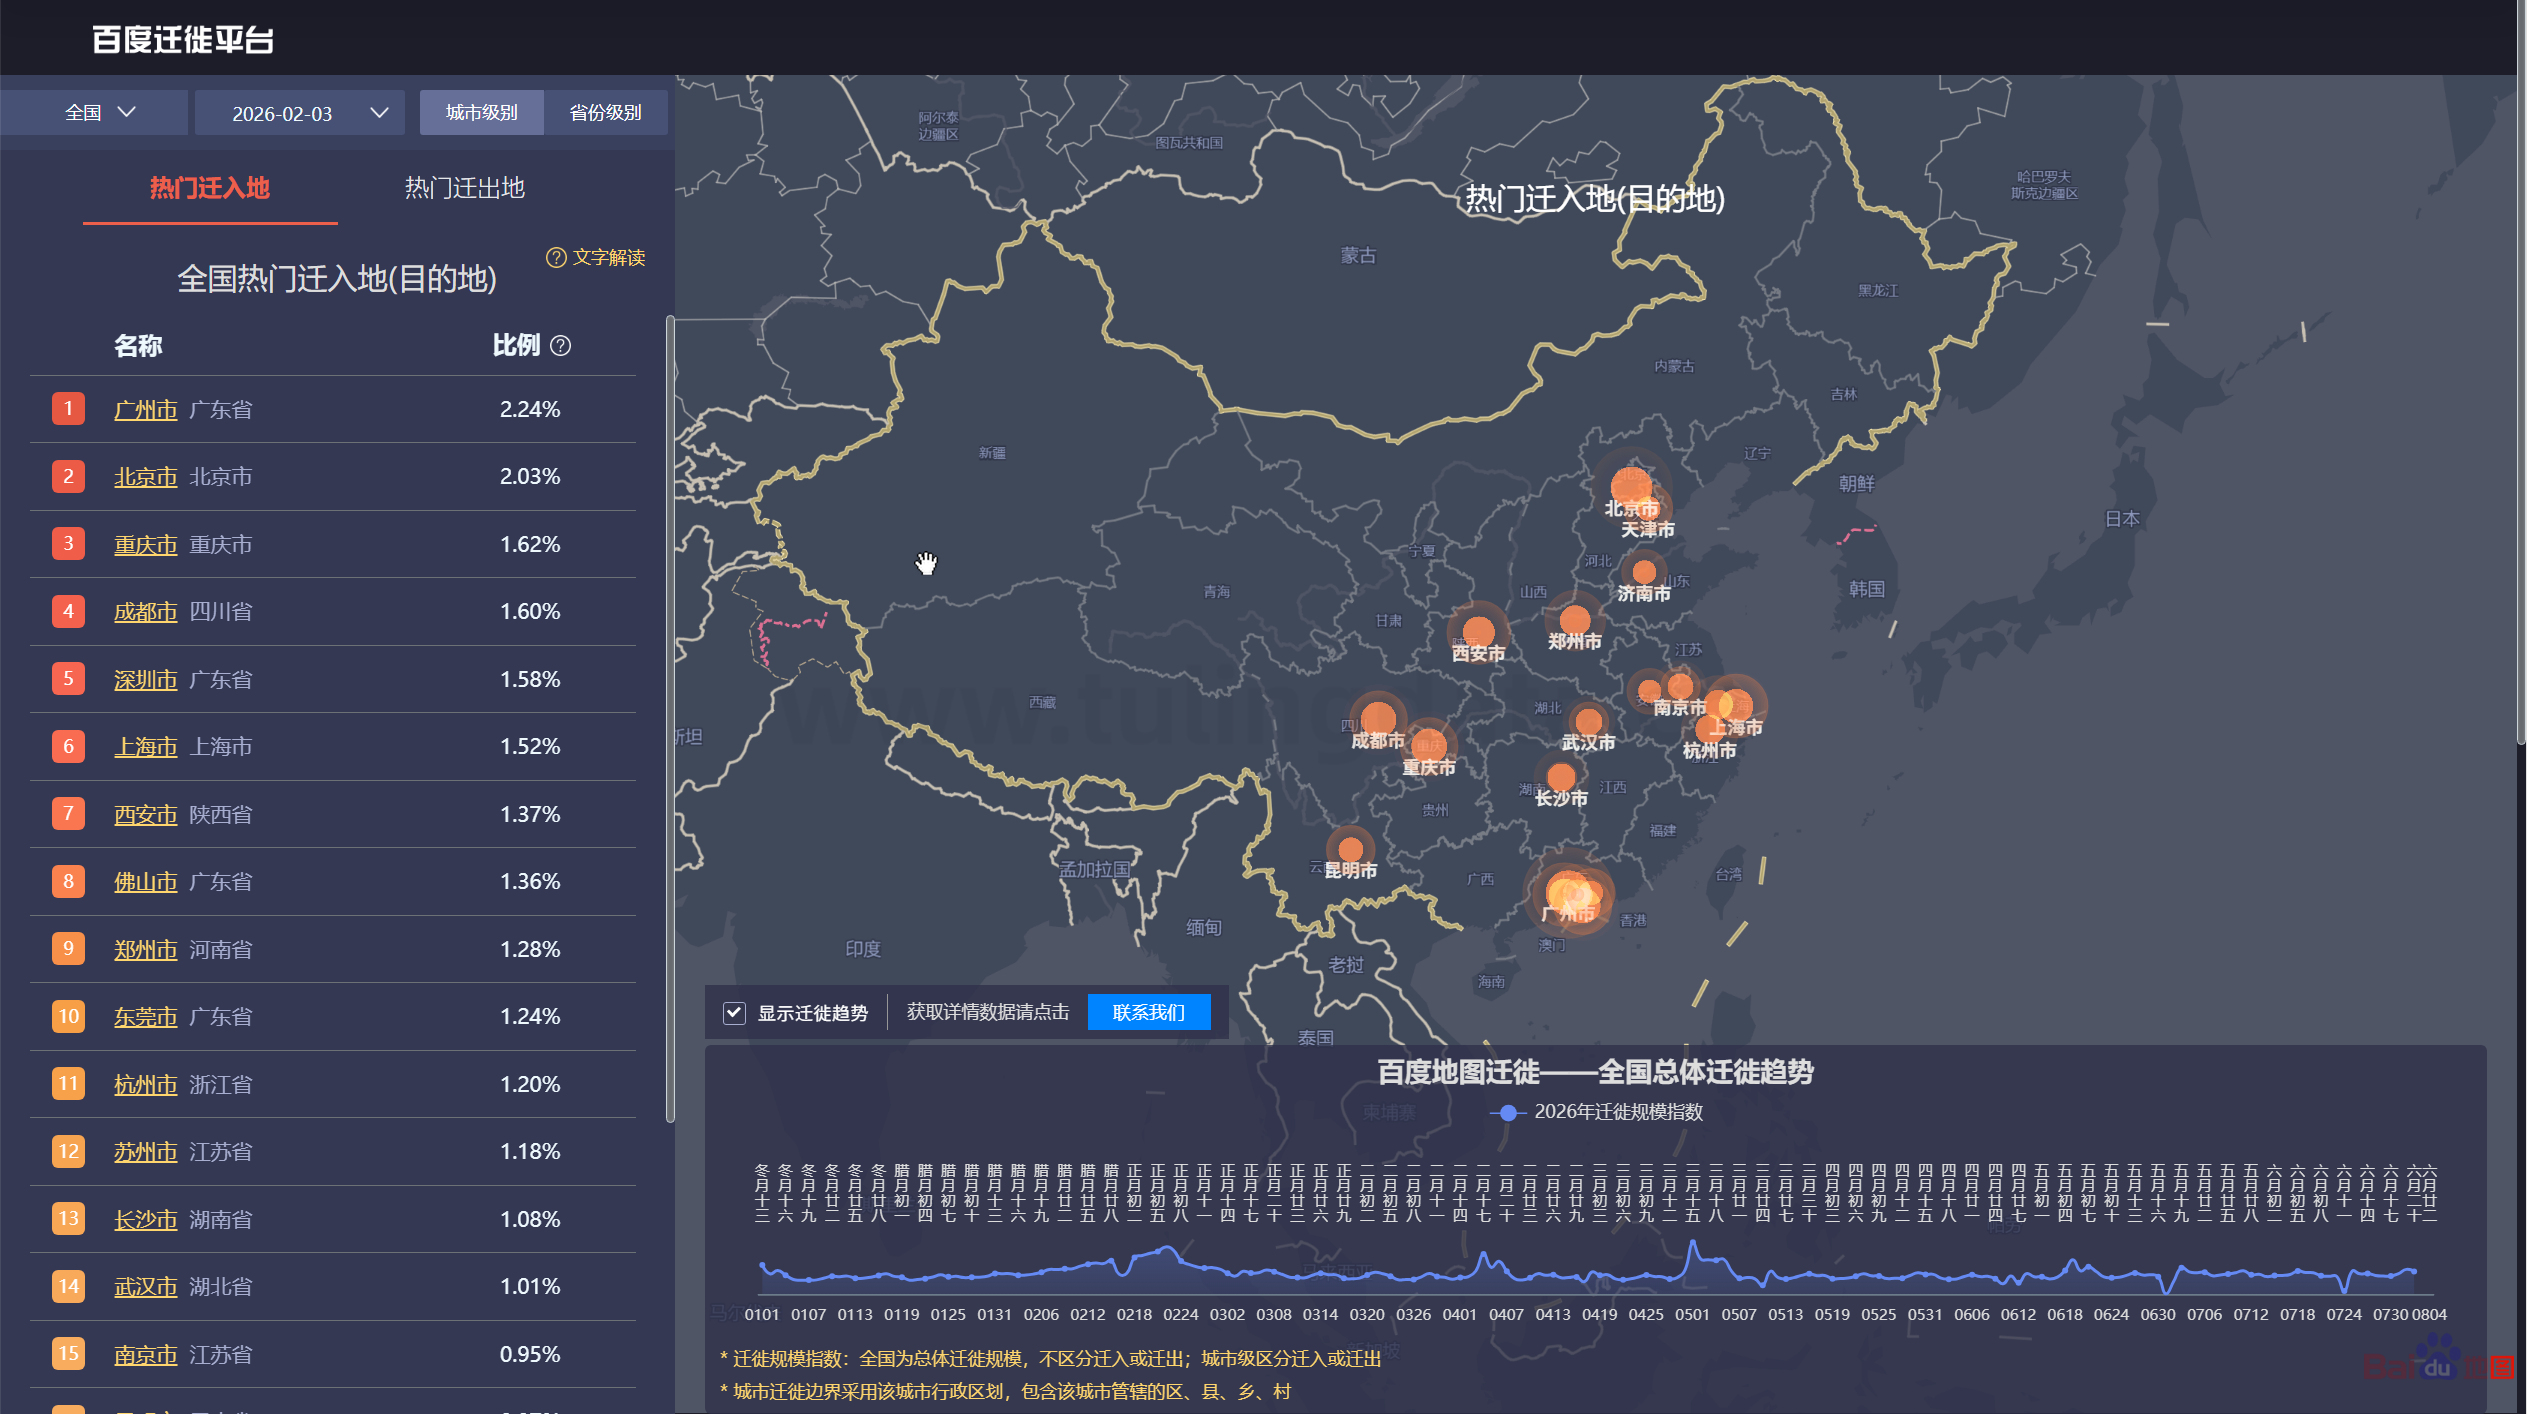Click the 浙江省 province label in list
The width and height of the screenshot is (2529, 1414).
pos(221,1085)
